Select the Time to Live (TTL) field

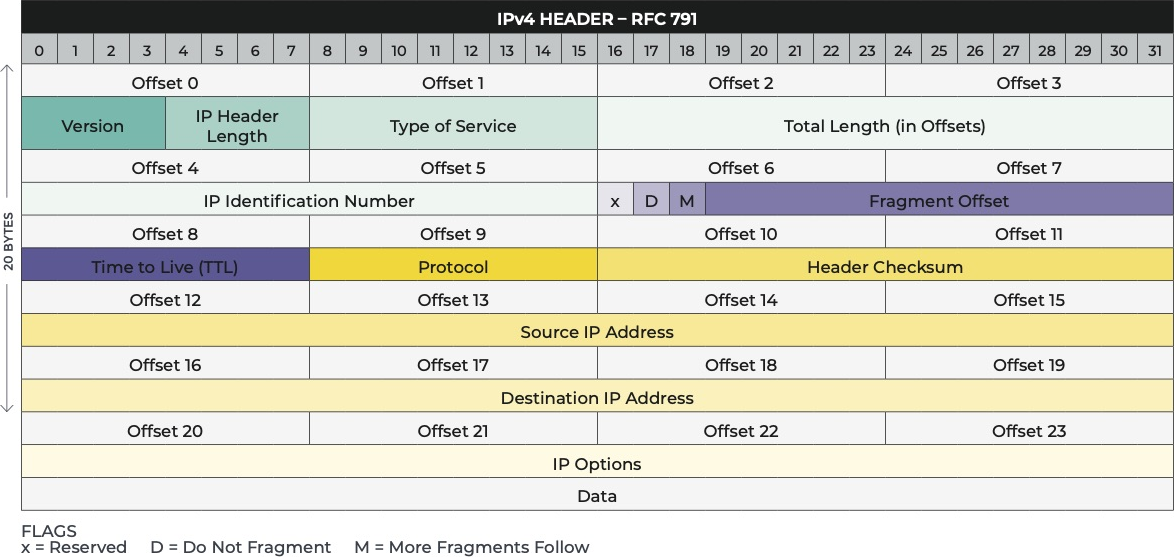[x=165, y=267]
